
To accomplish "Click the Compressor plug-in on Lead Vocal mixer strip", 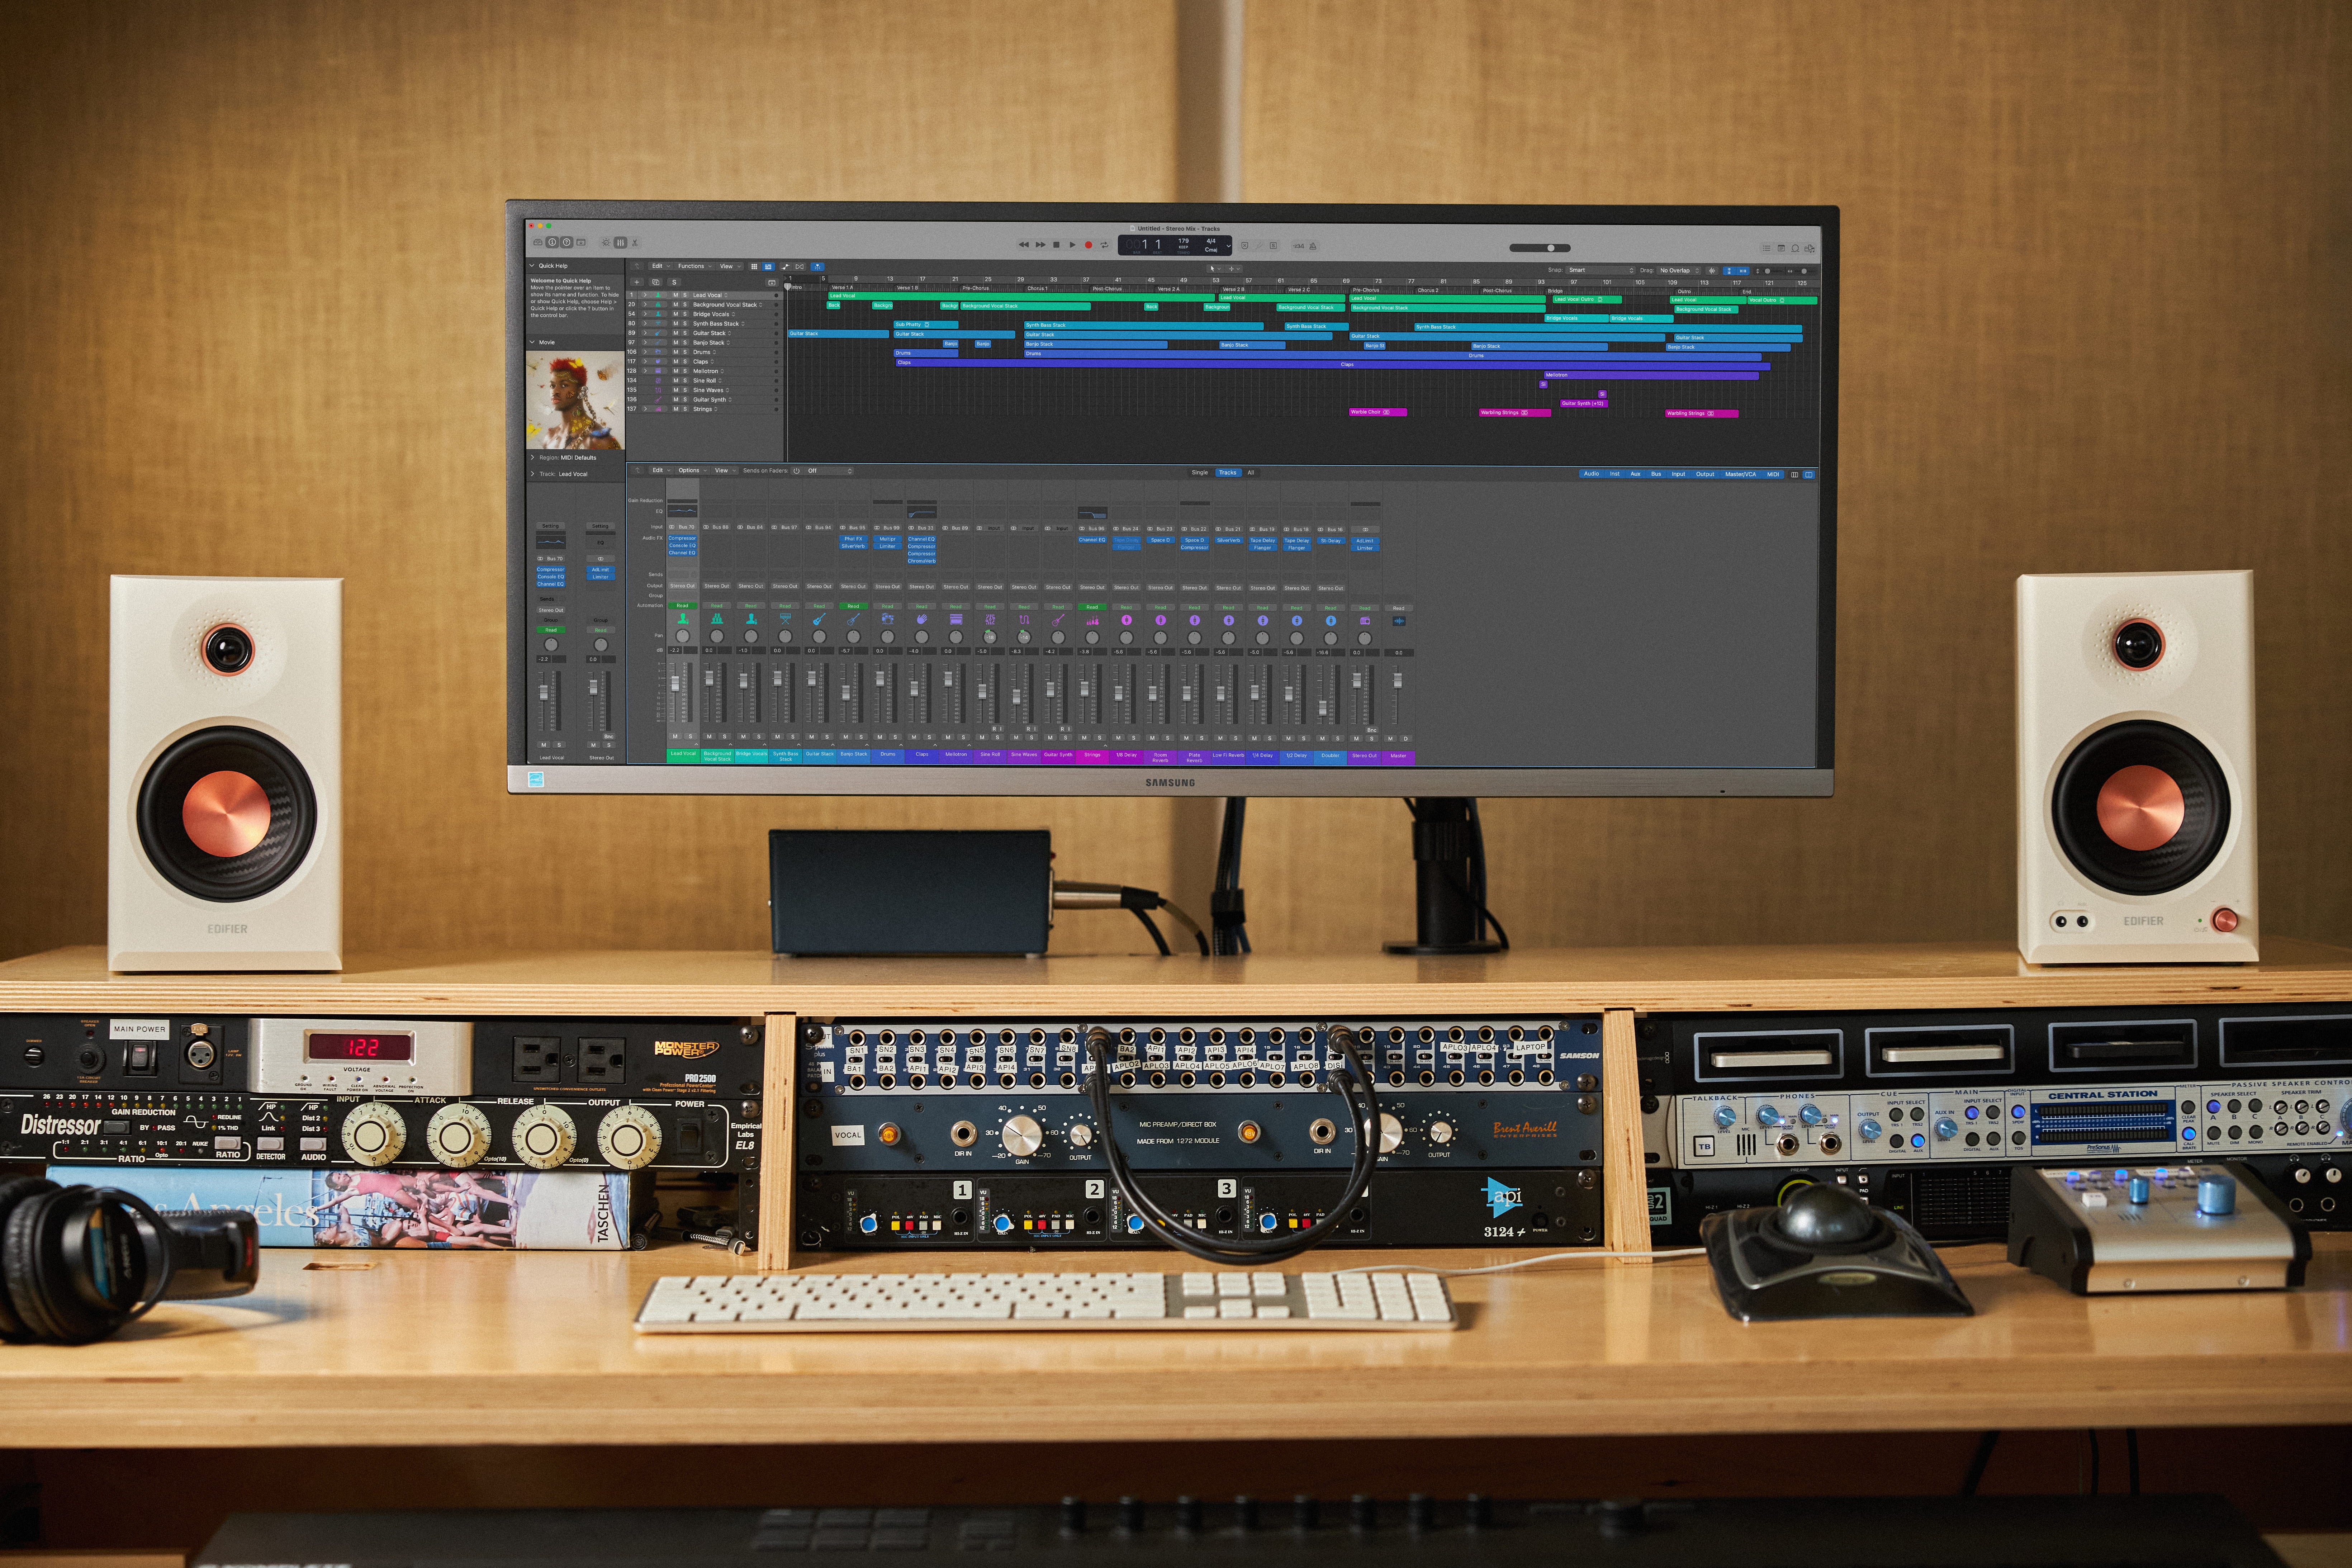I will 682,538.
